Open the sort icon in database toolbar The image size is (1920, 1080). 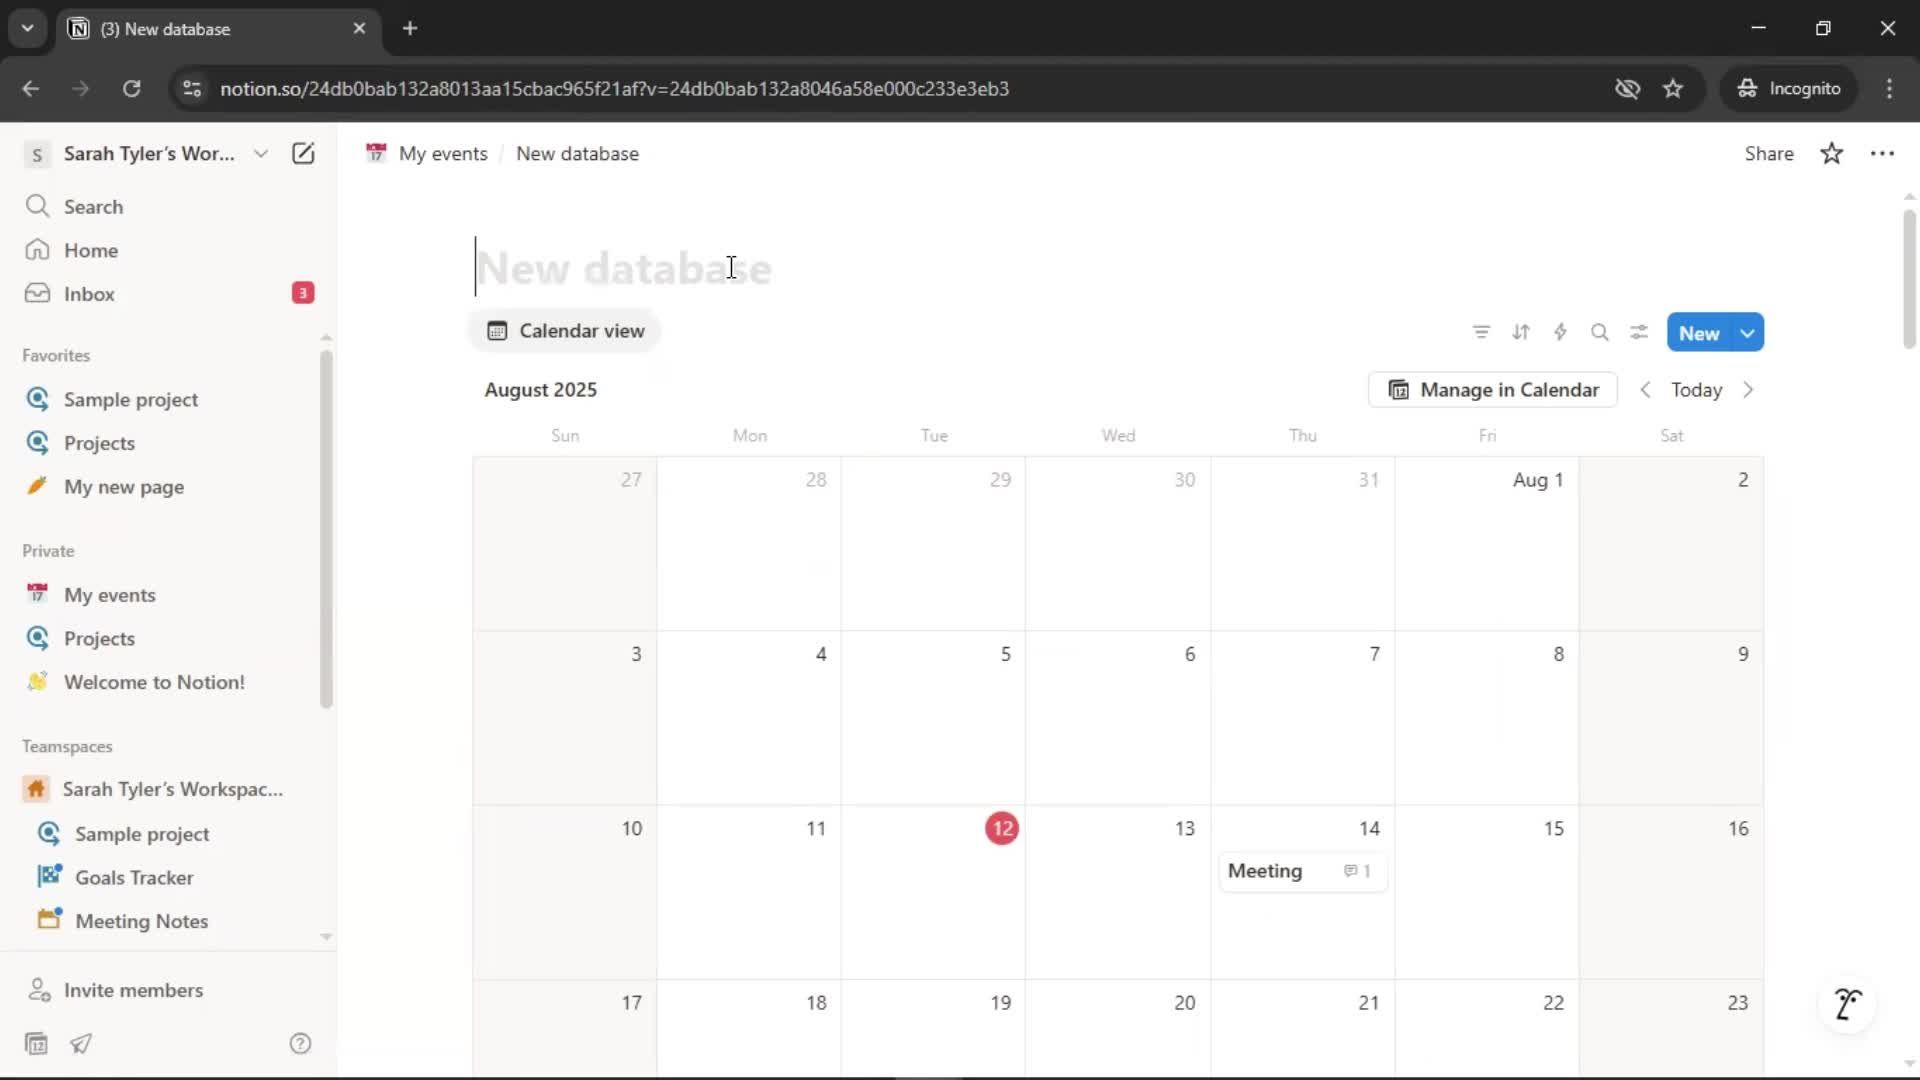[x=1521, y=332]
